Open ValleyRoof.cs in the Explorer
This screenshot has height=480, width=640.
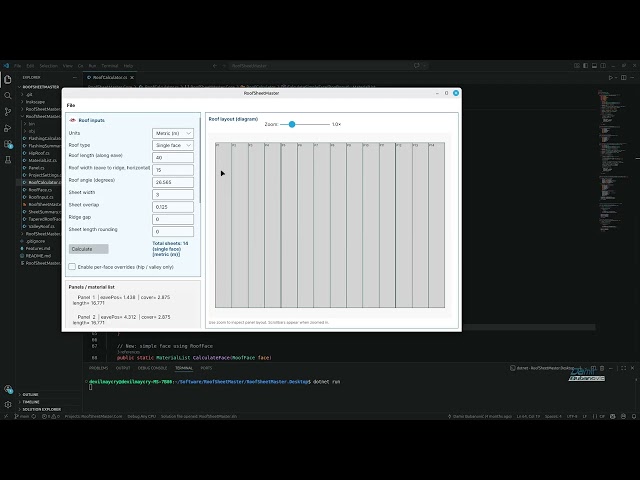click(41, 226)
